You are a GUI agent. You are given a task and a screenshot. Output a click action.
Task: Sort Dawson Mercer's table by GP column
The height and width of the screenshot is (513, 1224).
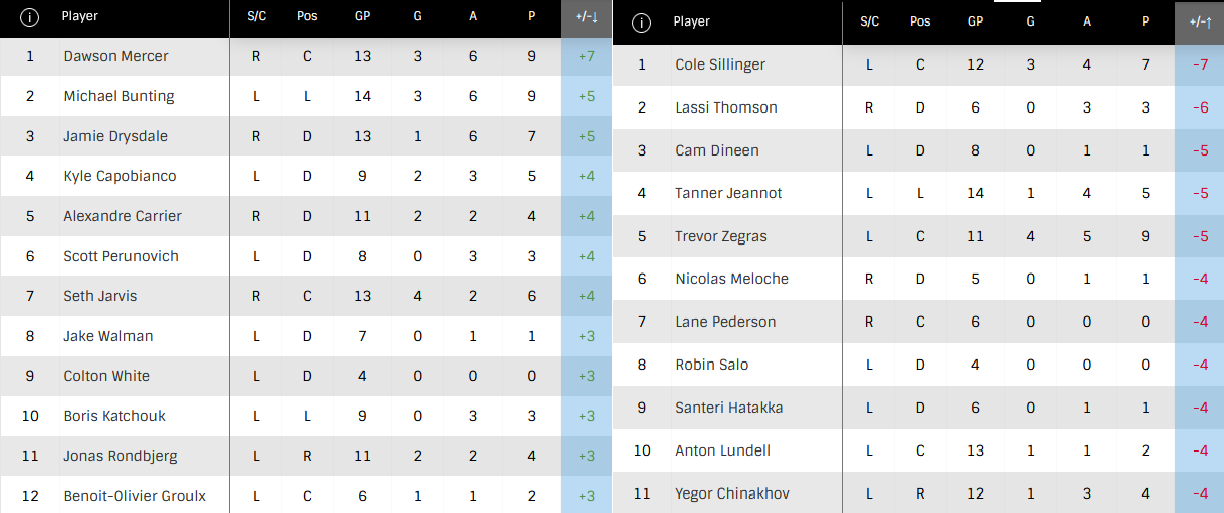(362, 17)
